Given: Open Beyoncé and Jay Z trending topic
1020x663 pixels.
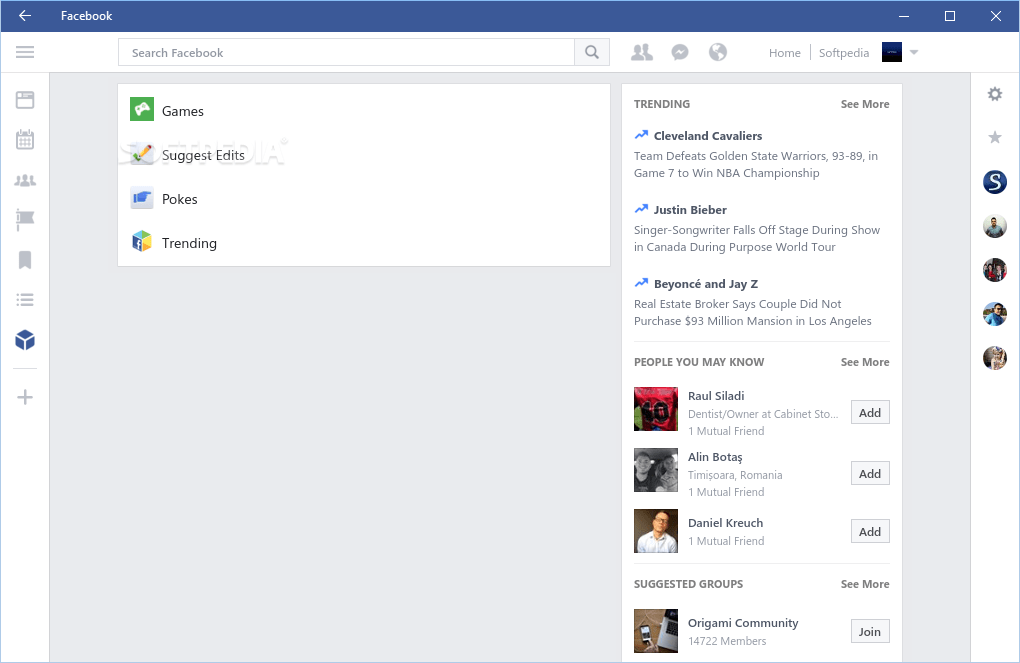Looking at the screenshot, I should [706, 284].
